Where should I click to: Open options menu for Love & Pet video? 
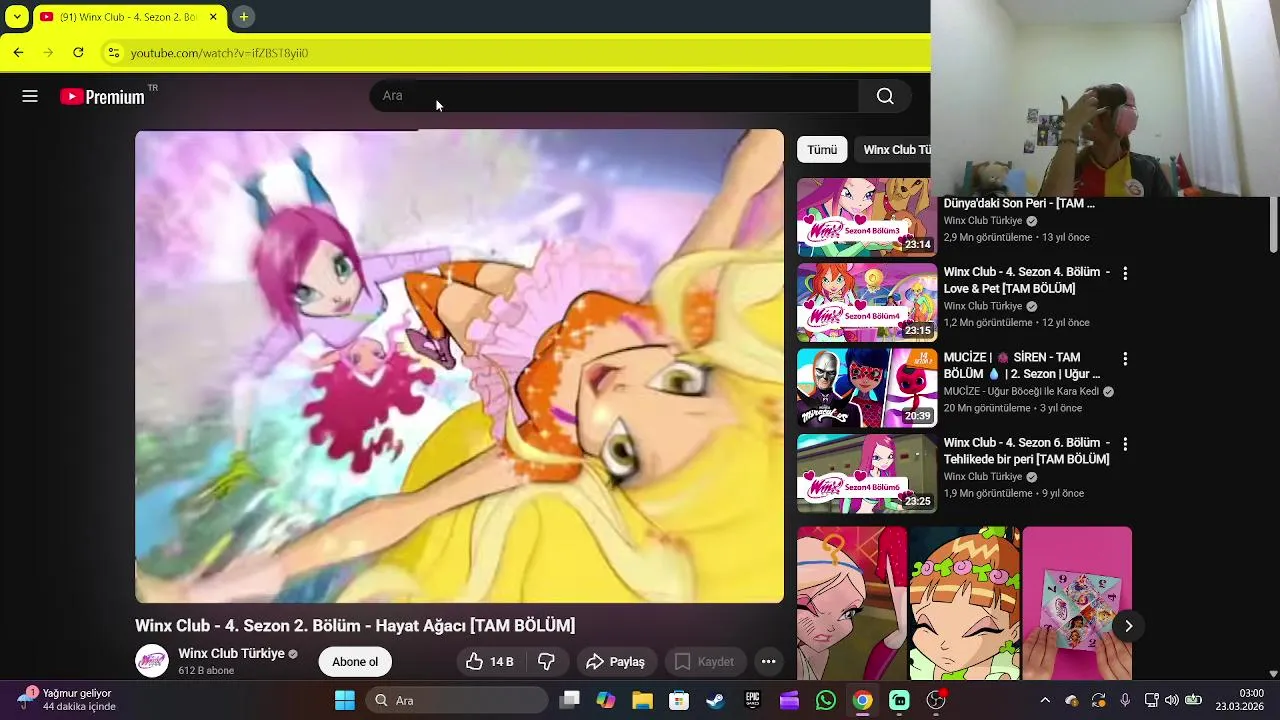click(1125, 273)
